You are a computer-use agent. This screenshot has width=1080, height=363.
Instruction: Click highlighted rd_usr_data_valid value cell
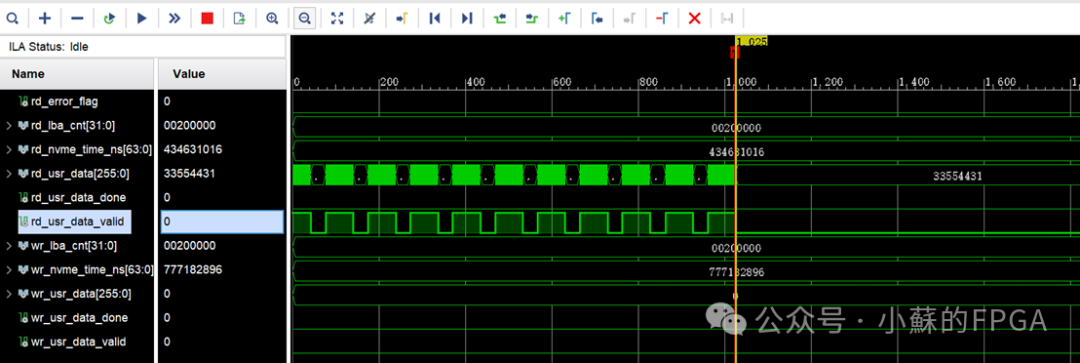(222, 222)
